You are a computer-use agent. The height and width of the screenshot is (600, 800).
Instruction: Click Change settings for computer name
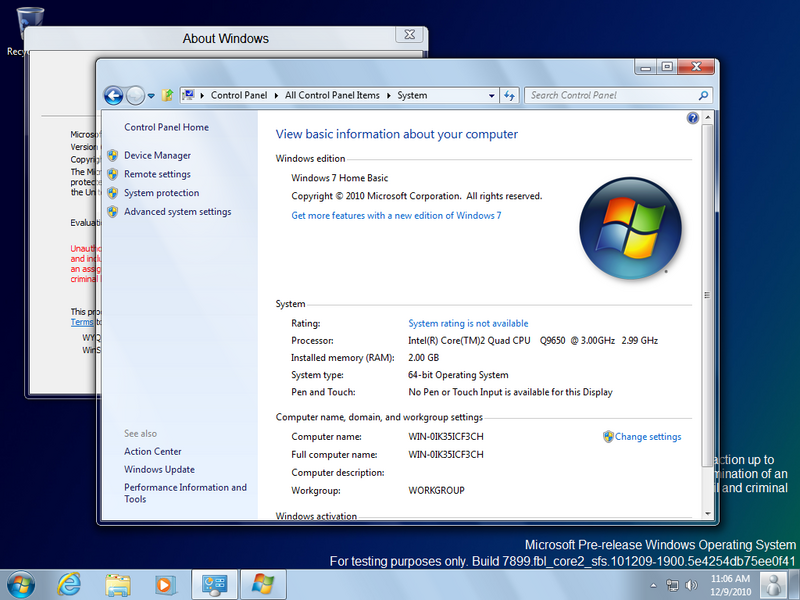(x=647, y=437)
